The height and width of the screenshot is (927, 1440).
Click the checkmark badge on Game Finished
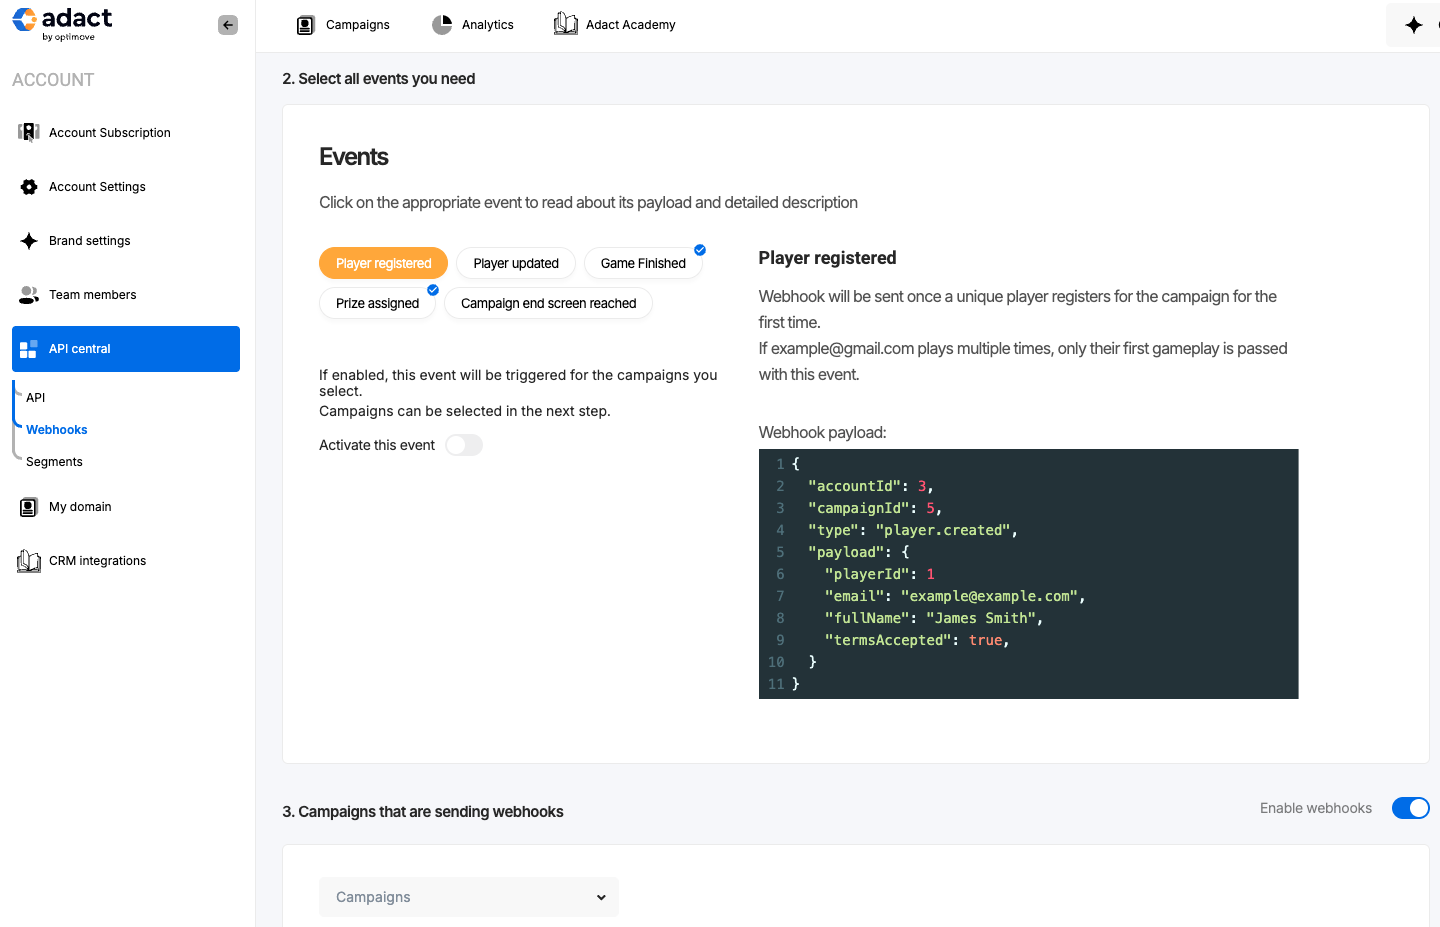click(x=700, y=250)
